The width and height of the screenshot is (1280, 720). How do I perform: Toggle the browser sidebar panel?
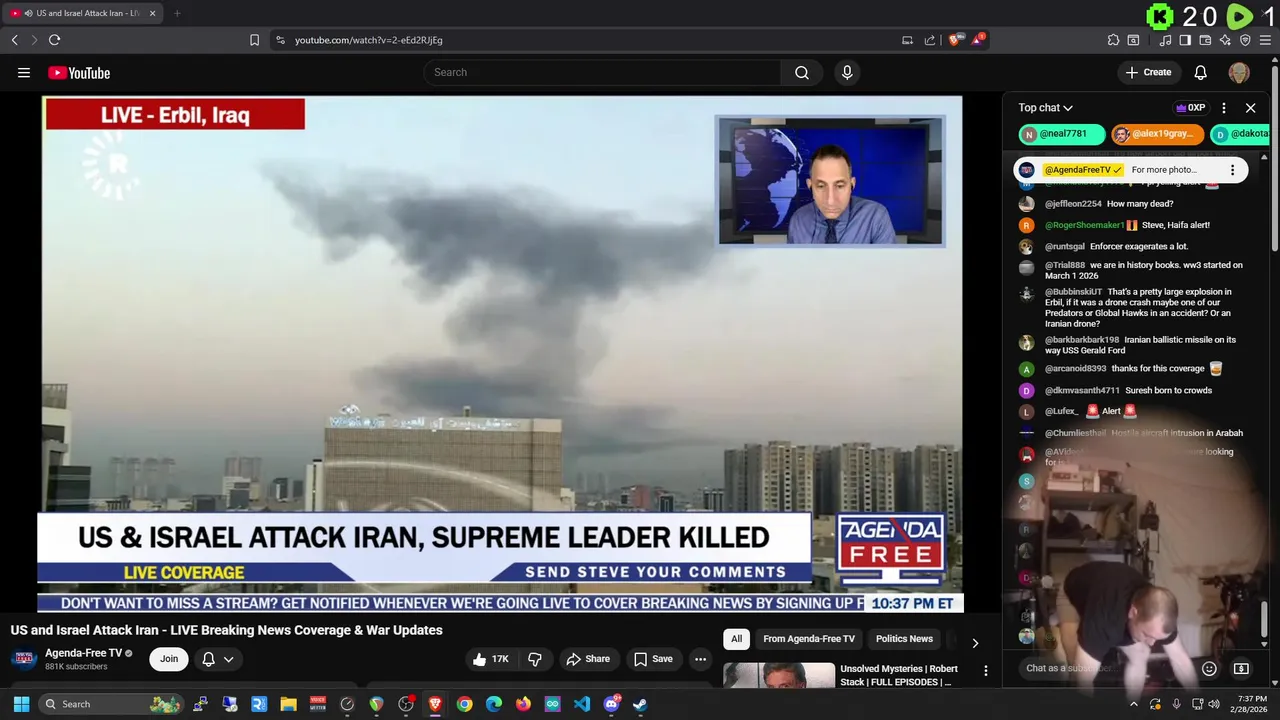tap(1185, 40)
